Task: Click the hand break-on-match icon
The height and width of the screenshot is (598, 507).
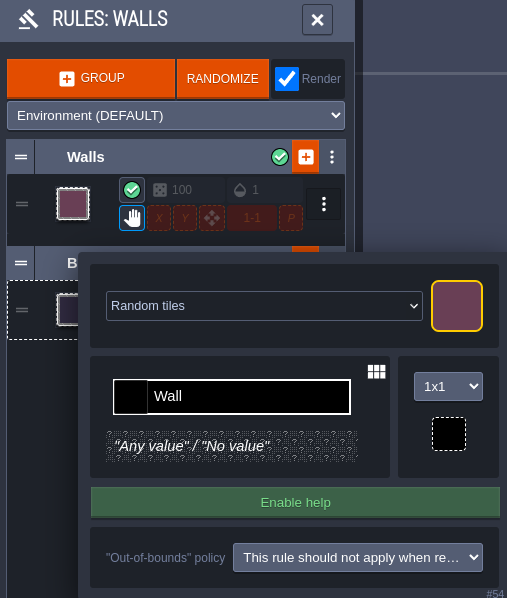Action: [132, 218]
